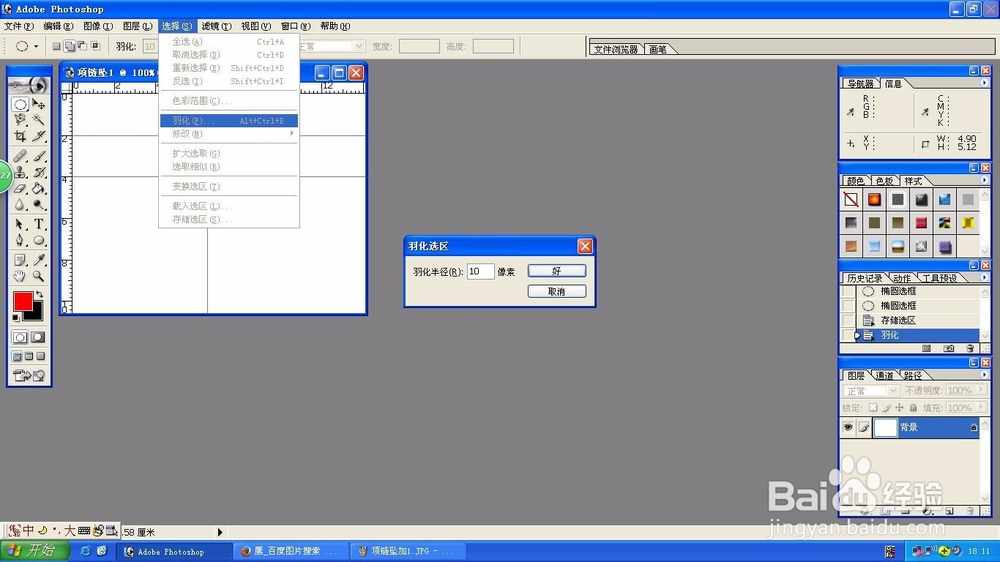Open the Info panel options menu arrow

(984, 83)
